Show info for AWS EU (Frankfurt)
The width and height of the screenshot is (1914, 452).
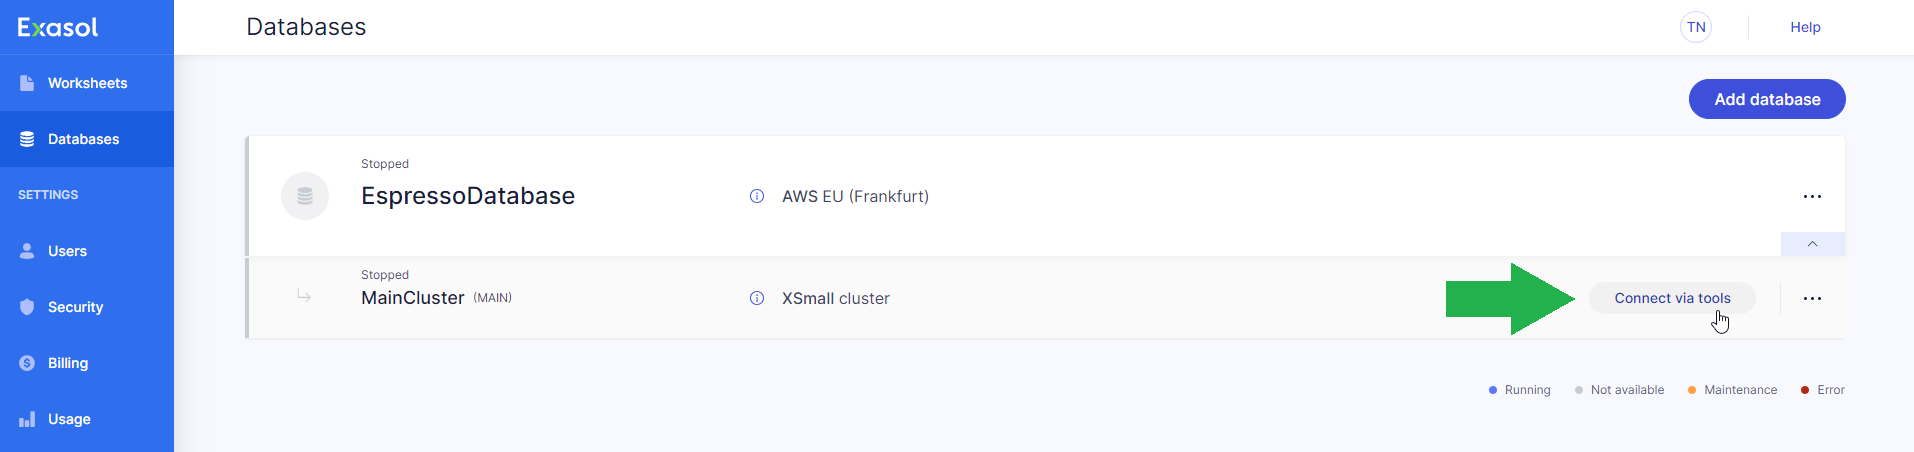(757, 196)
